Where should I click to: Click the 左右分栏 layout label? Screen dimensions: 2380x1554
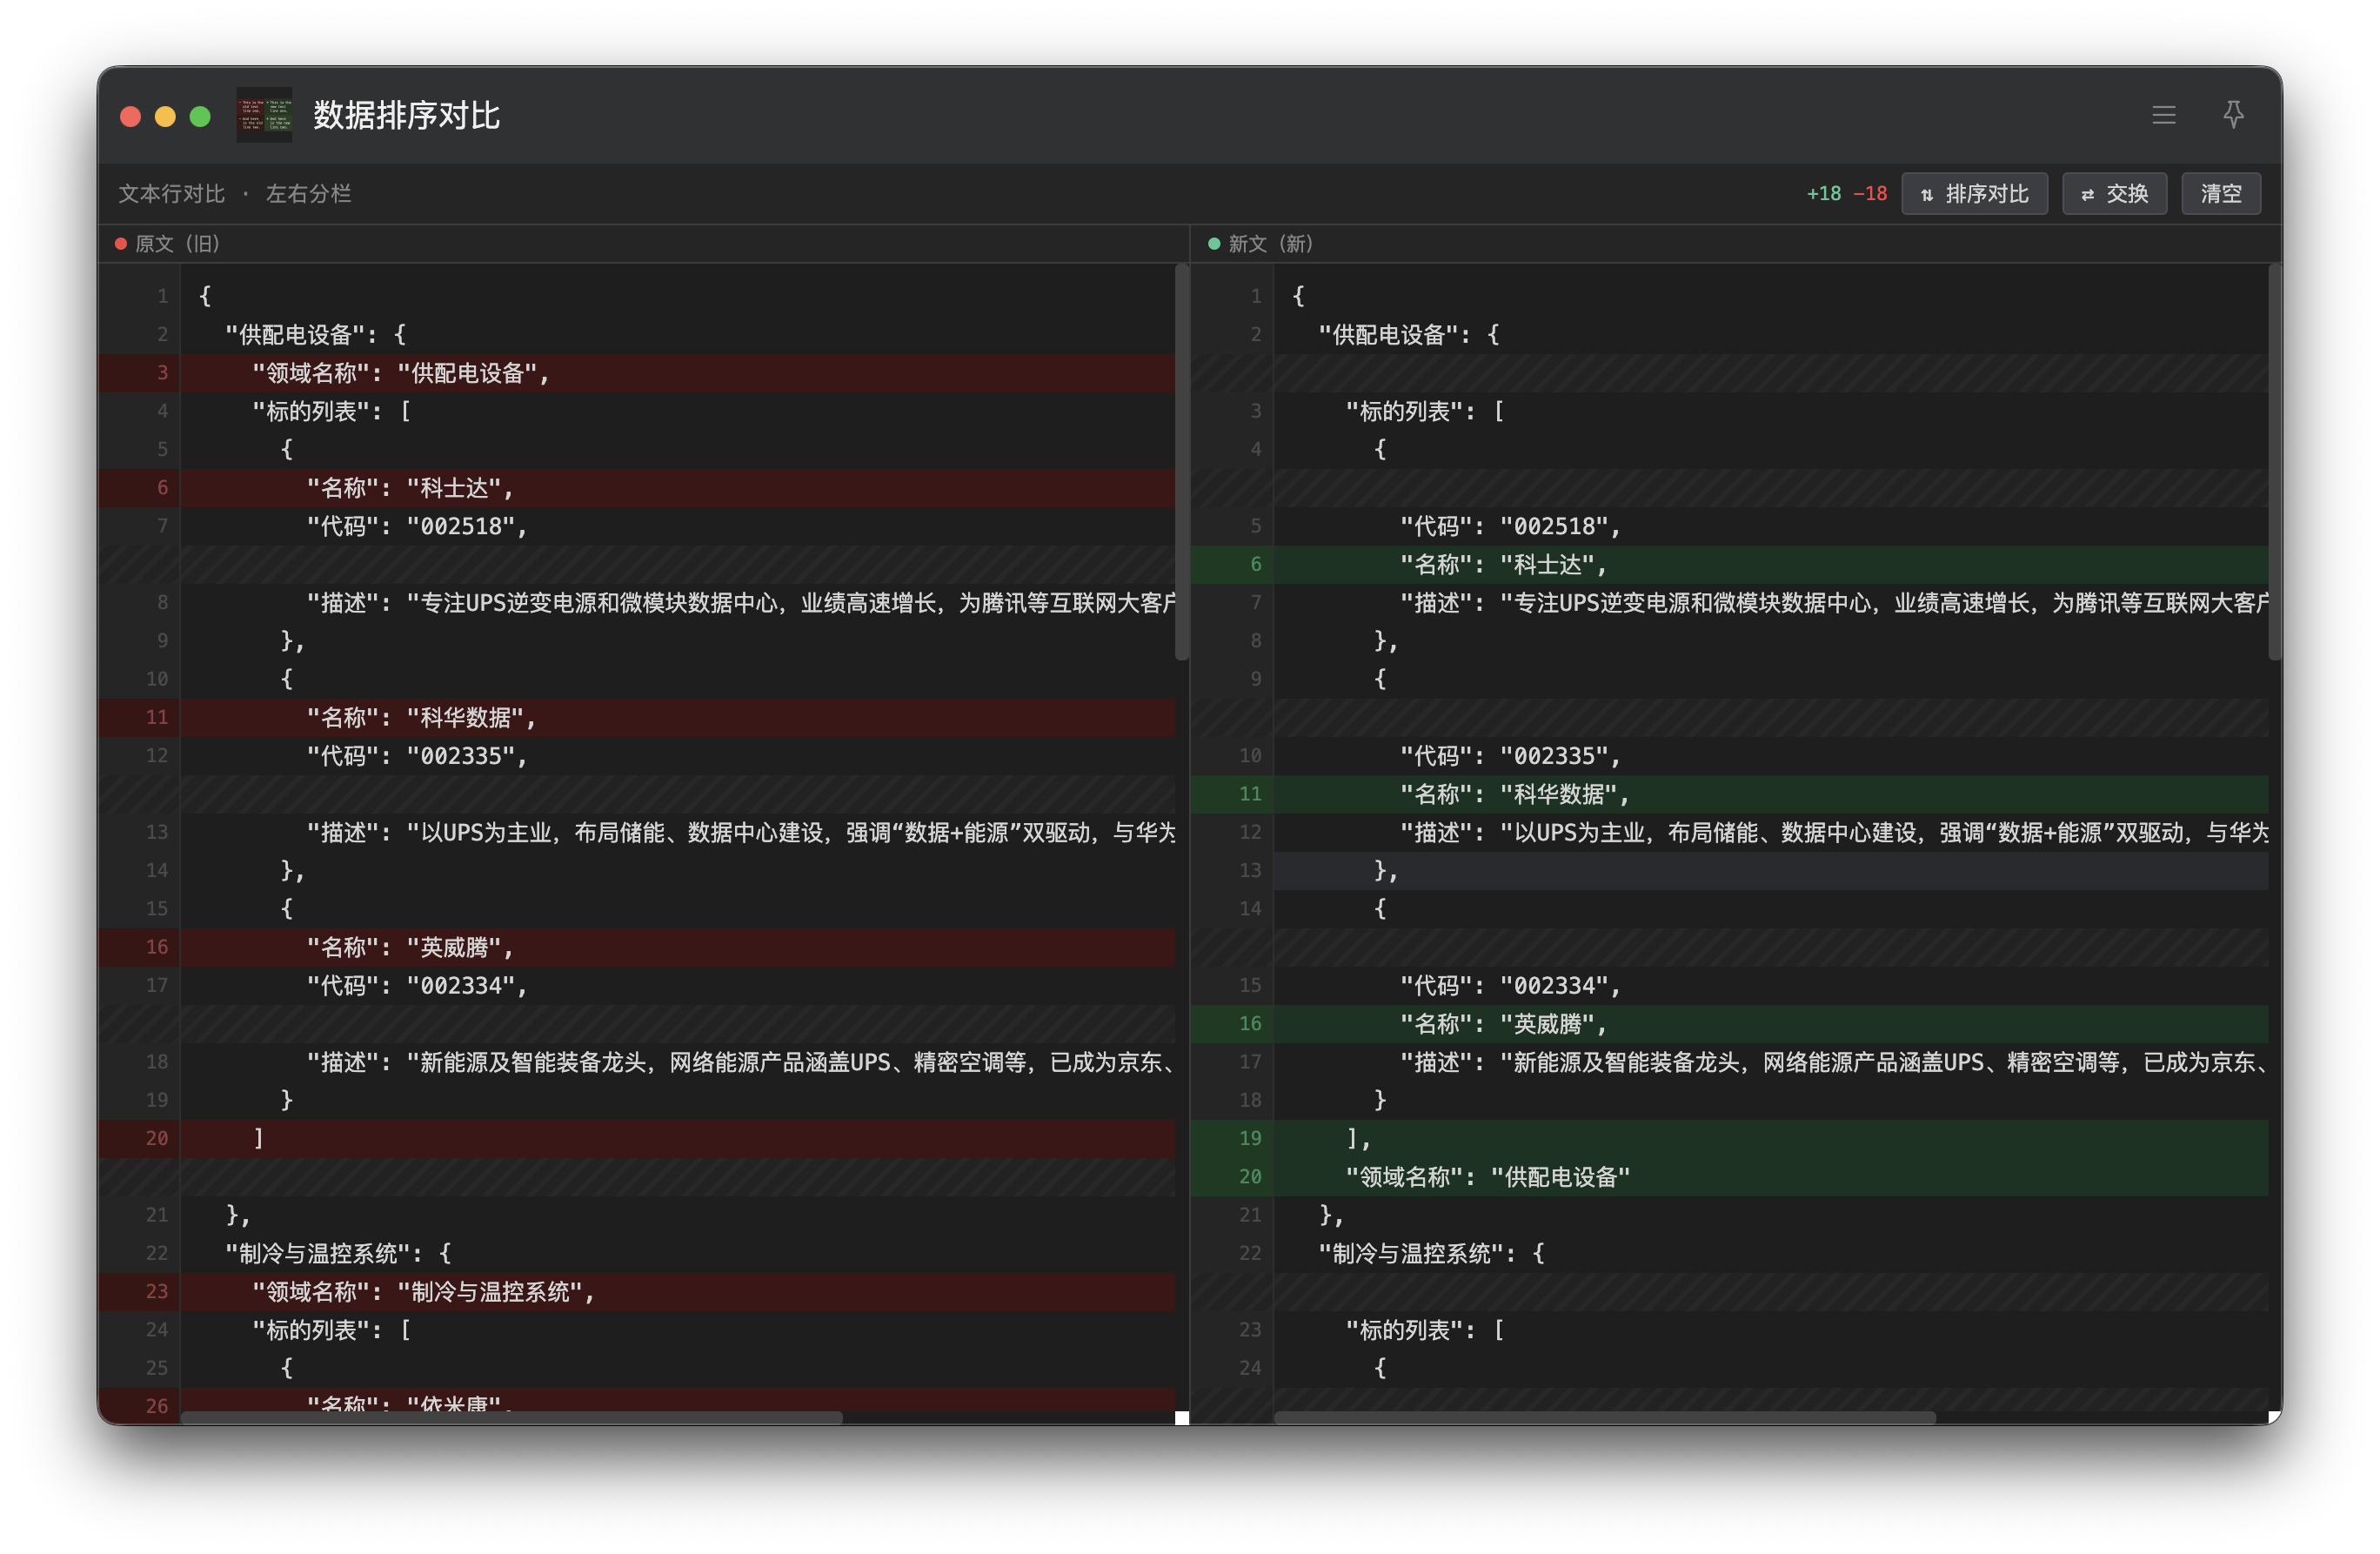[308, 194]
